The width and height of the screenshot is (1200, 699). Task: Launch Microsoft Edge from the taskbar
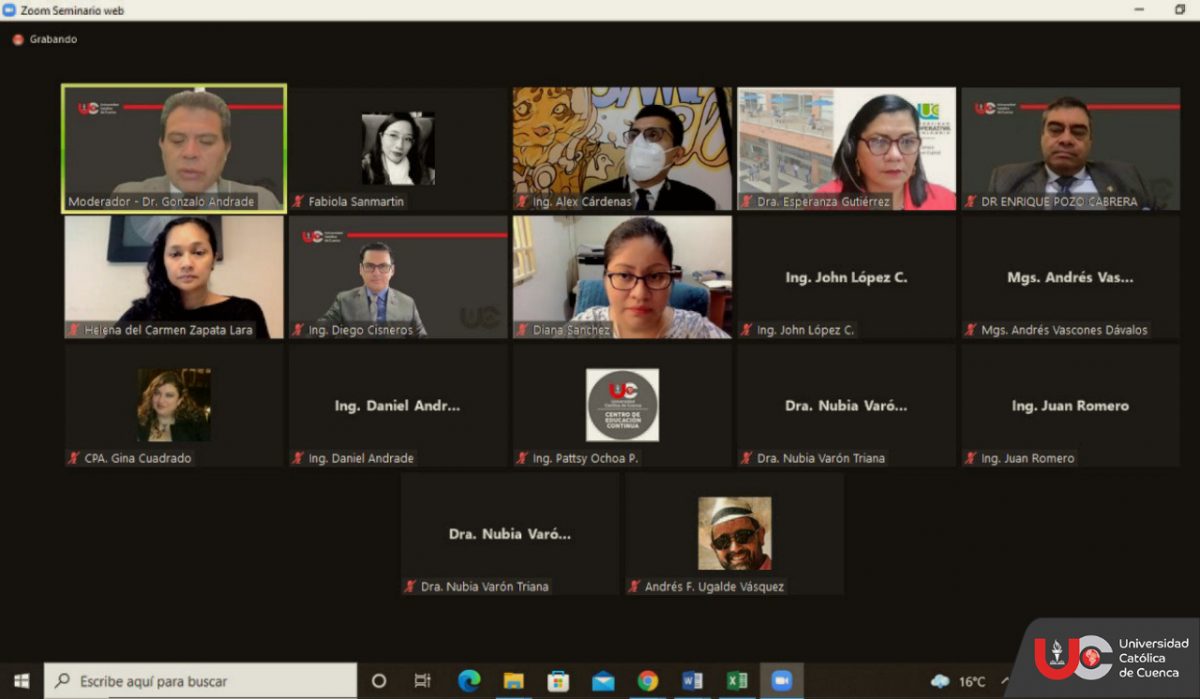(469, 681)
